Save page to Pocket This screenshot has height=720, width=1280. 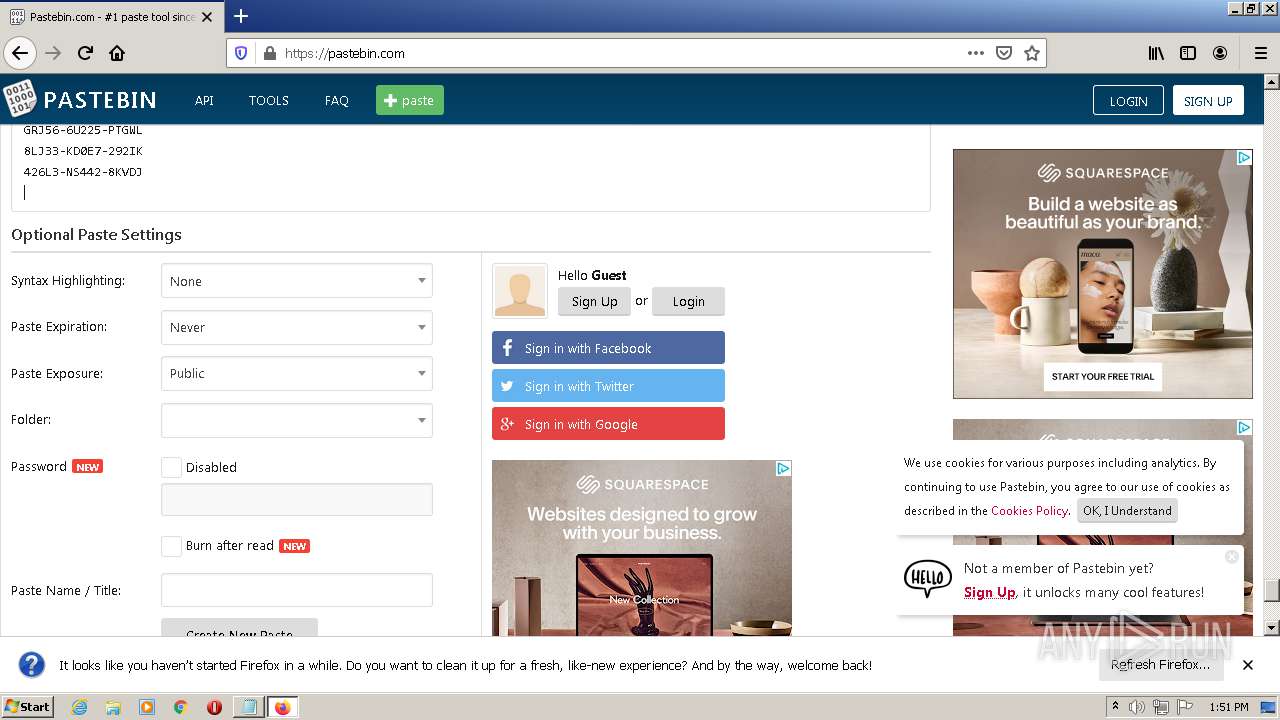tap(1004, 53)
